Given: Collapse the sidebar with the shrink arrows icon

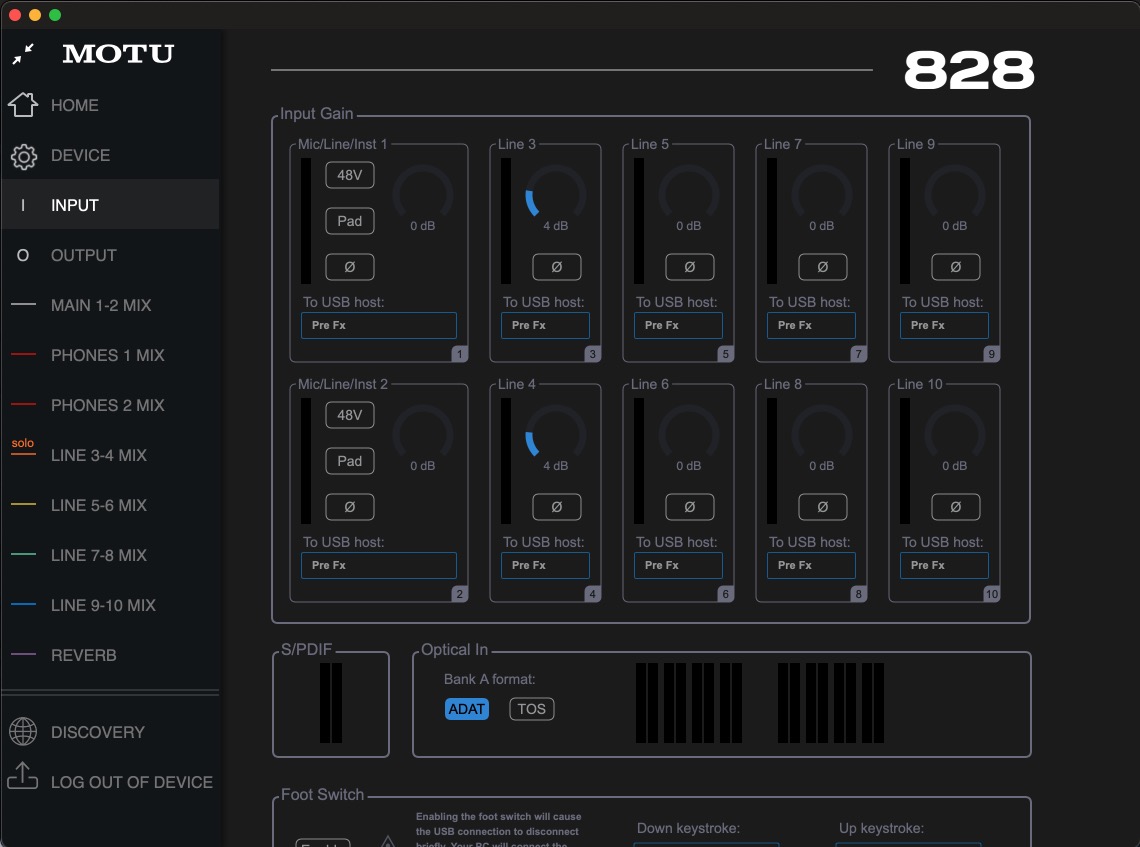Looking at the screenshot, I should click(x=23, y=54).
